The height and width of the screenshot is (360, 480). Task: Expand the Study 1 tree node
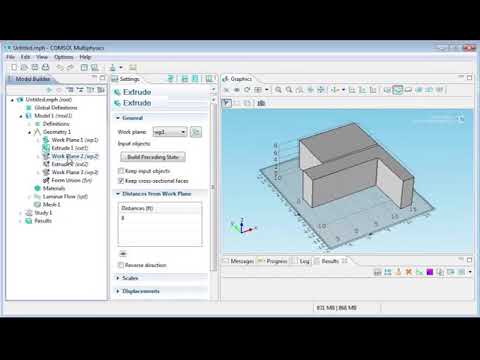point(21,213)
